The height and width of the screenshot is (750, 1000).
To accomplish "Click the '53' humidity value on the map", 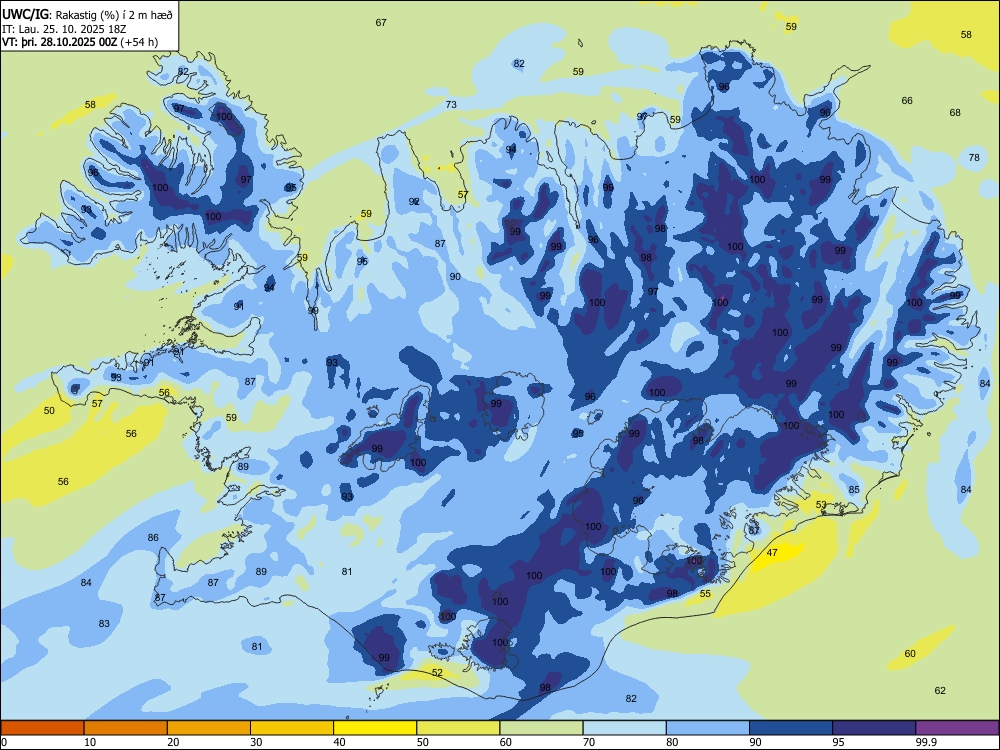I will (x=821, y=504).
